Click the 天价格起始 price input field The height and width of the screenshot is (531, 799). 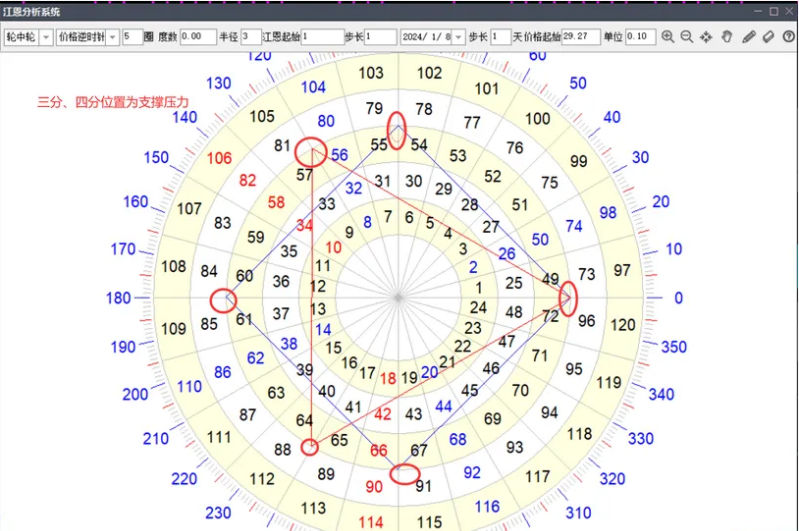581,37
